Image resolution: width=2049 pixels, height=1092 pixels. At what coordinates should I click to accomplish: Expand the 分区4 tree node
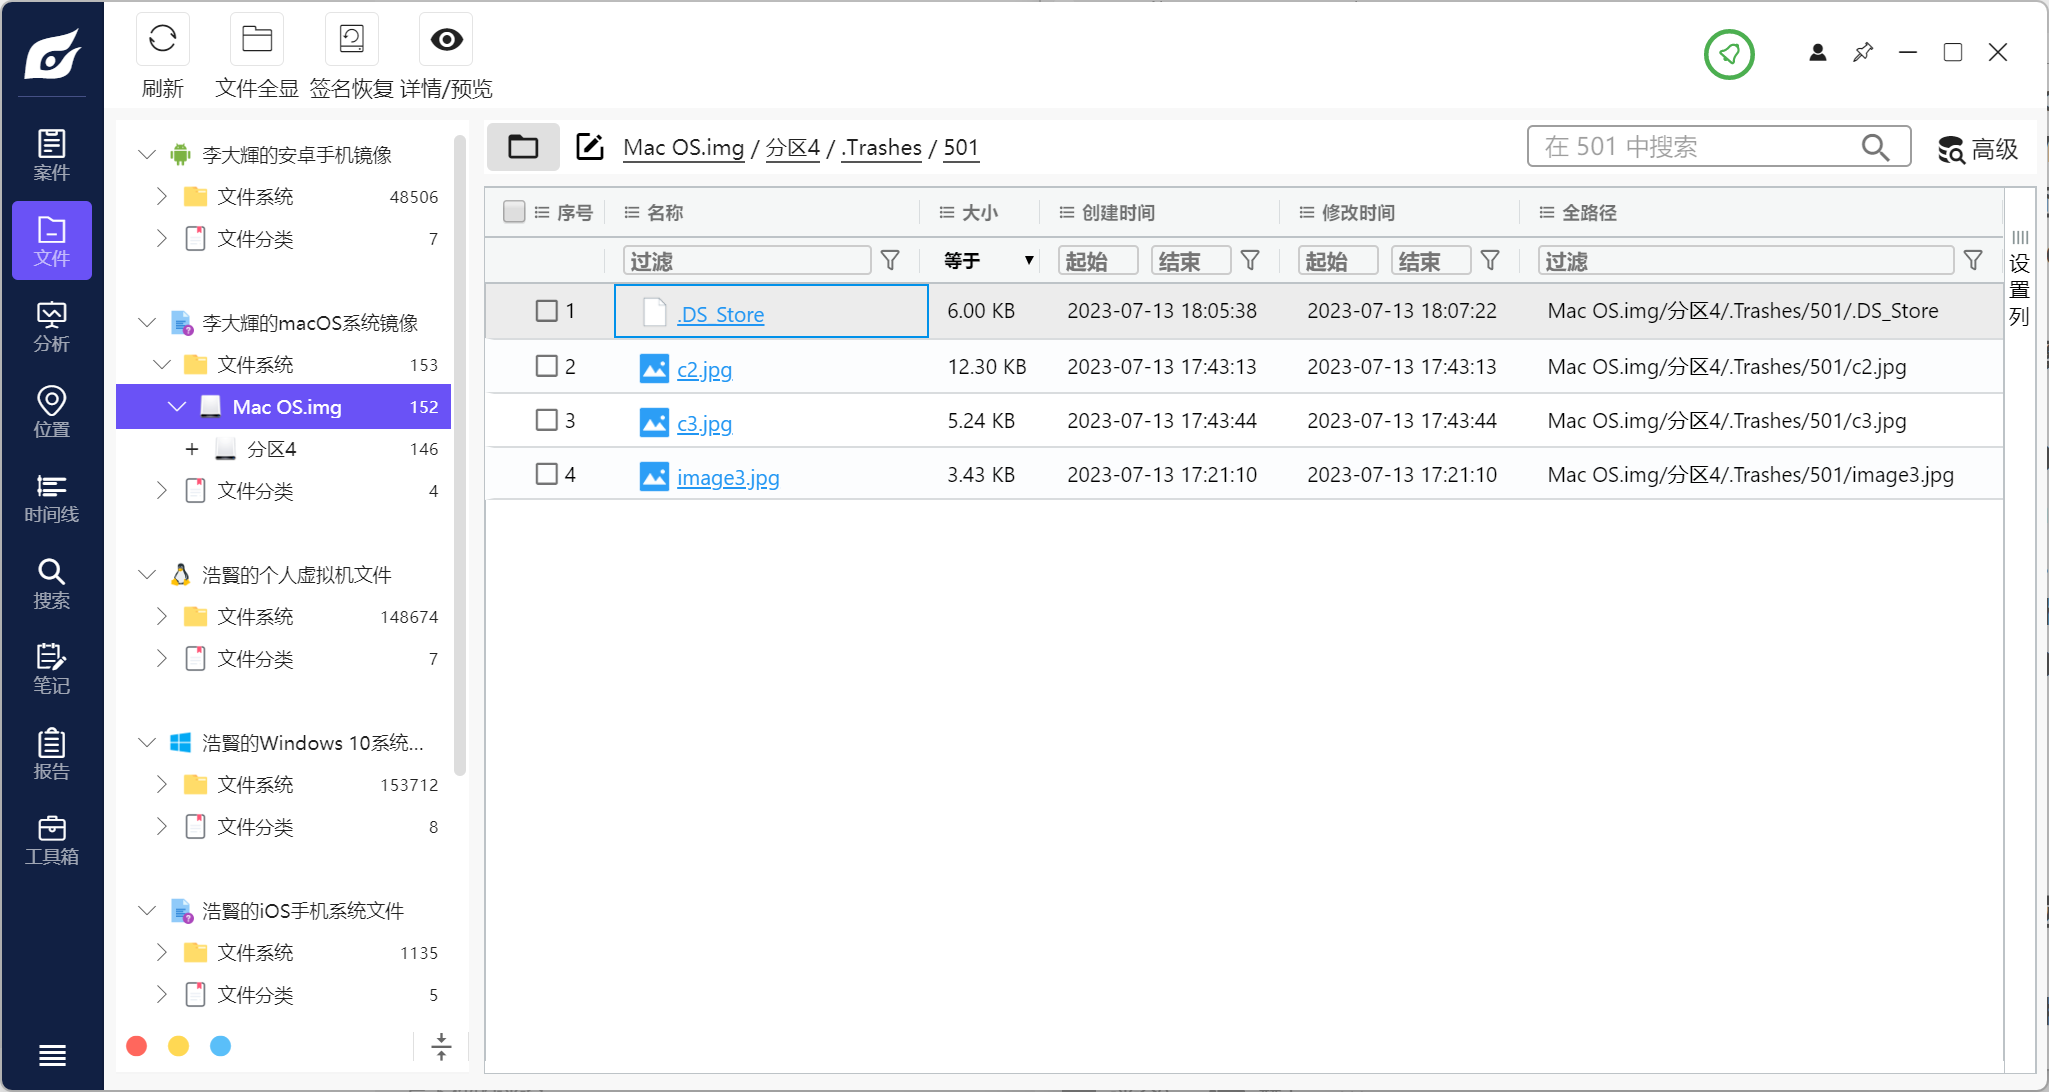point(192,449)
